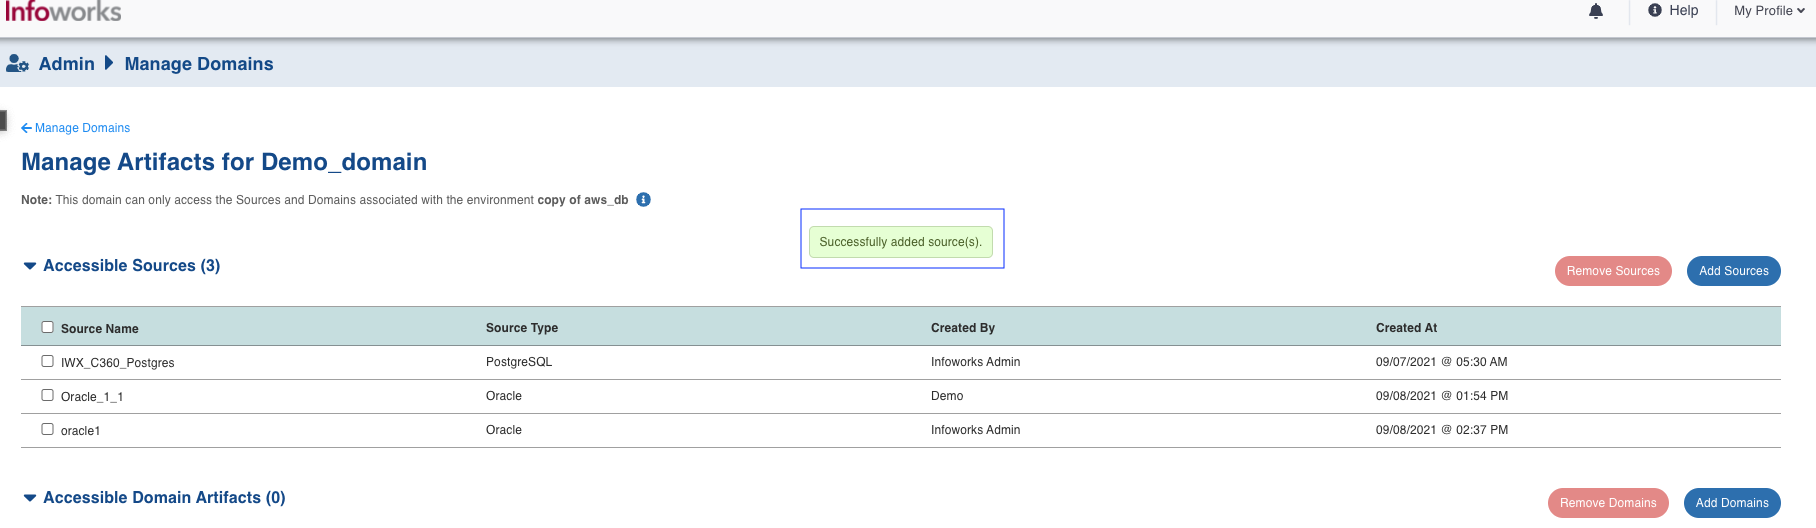Select all sources via header checkbox
1816x528 pixels.
47,327
